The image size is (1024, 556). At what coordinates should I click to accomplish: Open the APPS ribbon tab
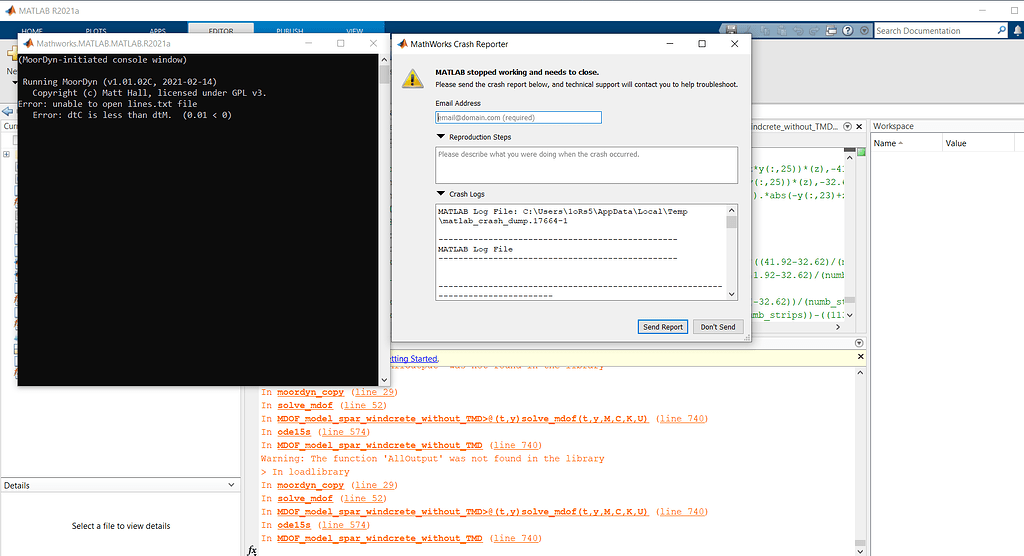(157, 31)
